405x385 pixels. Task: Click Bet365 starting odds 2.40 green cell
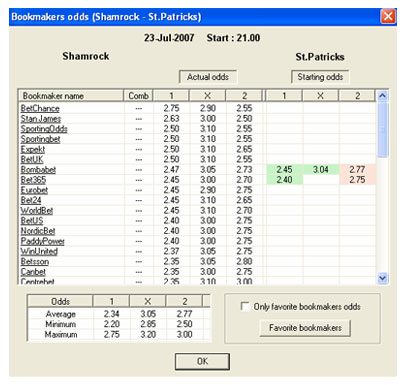284,180
